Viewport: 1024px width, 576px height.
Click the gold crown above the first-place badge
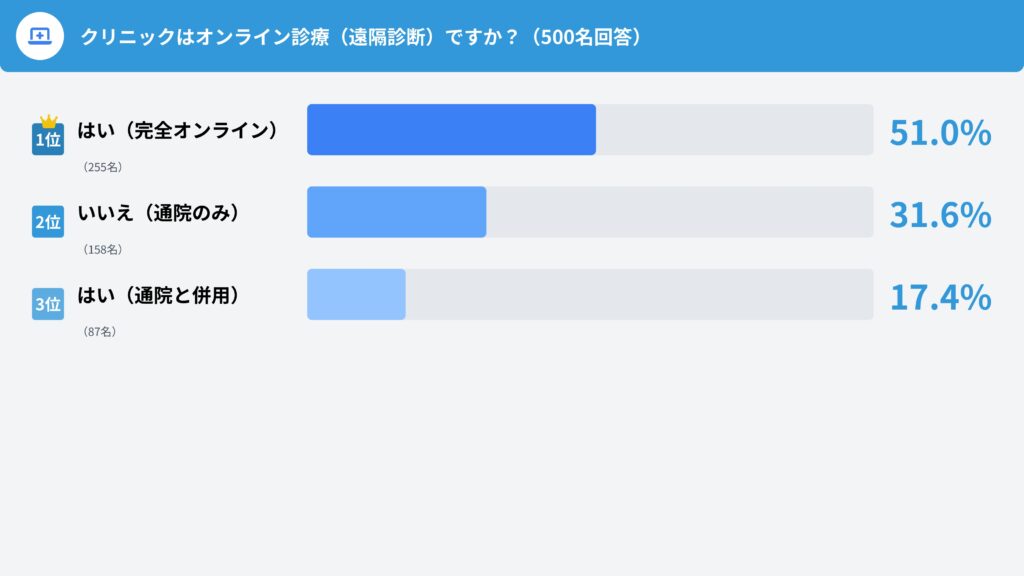48,121
